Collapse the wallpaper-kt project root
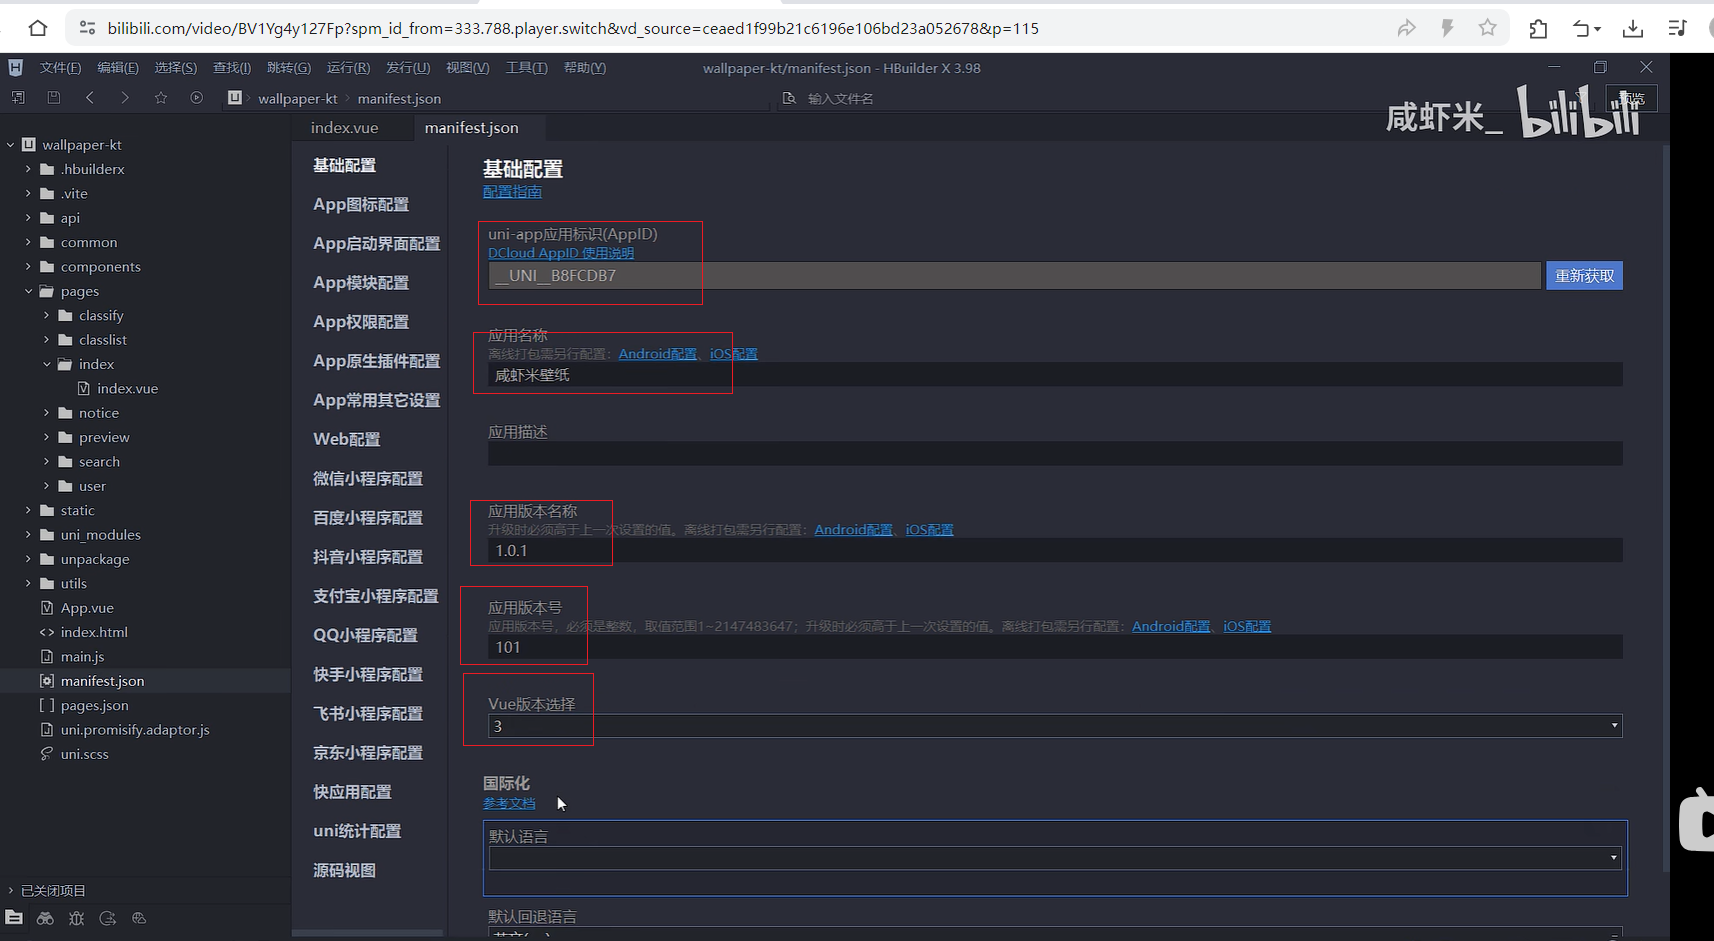Viewport: 1714px width, 941px height. (x=11, y=144)
